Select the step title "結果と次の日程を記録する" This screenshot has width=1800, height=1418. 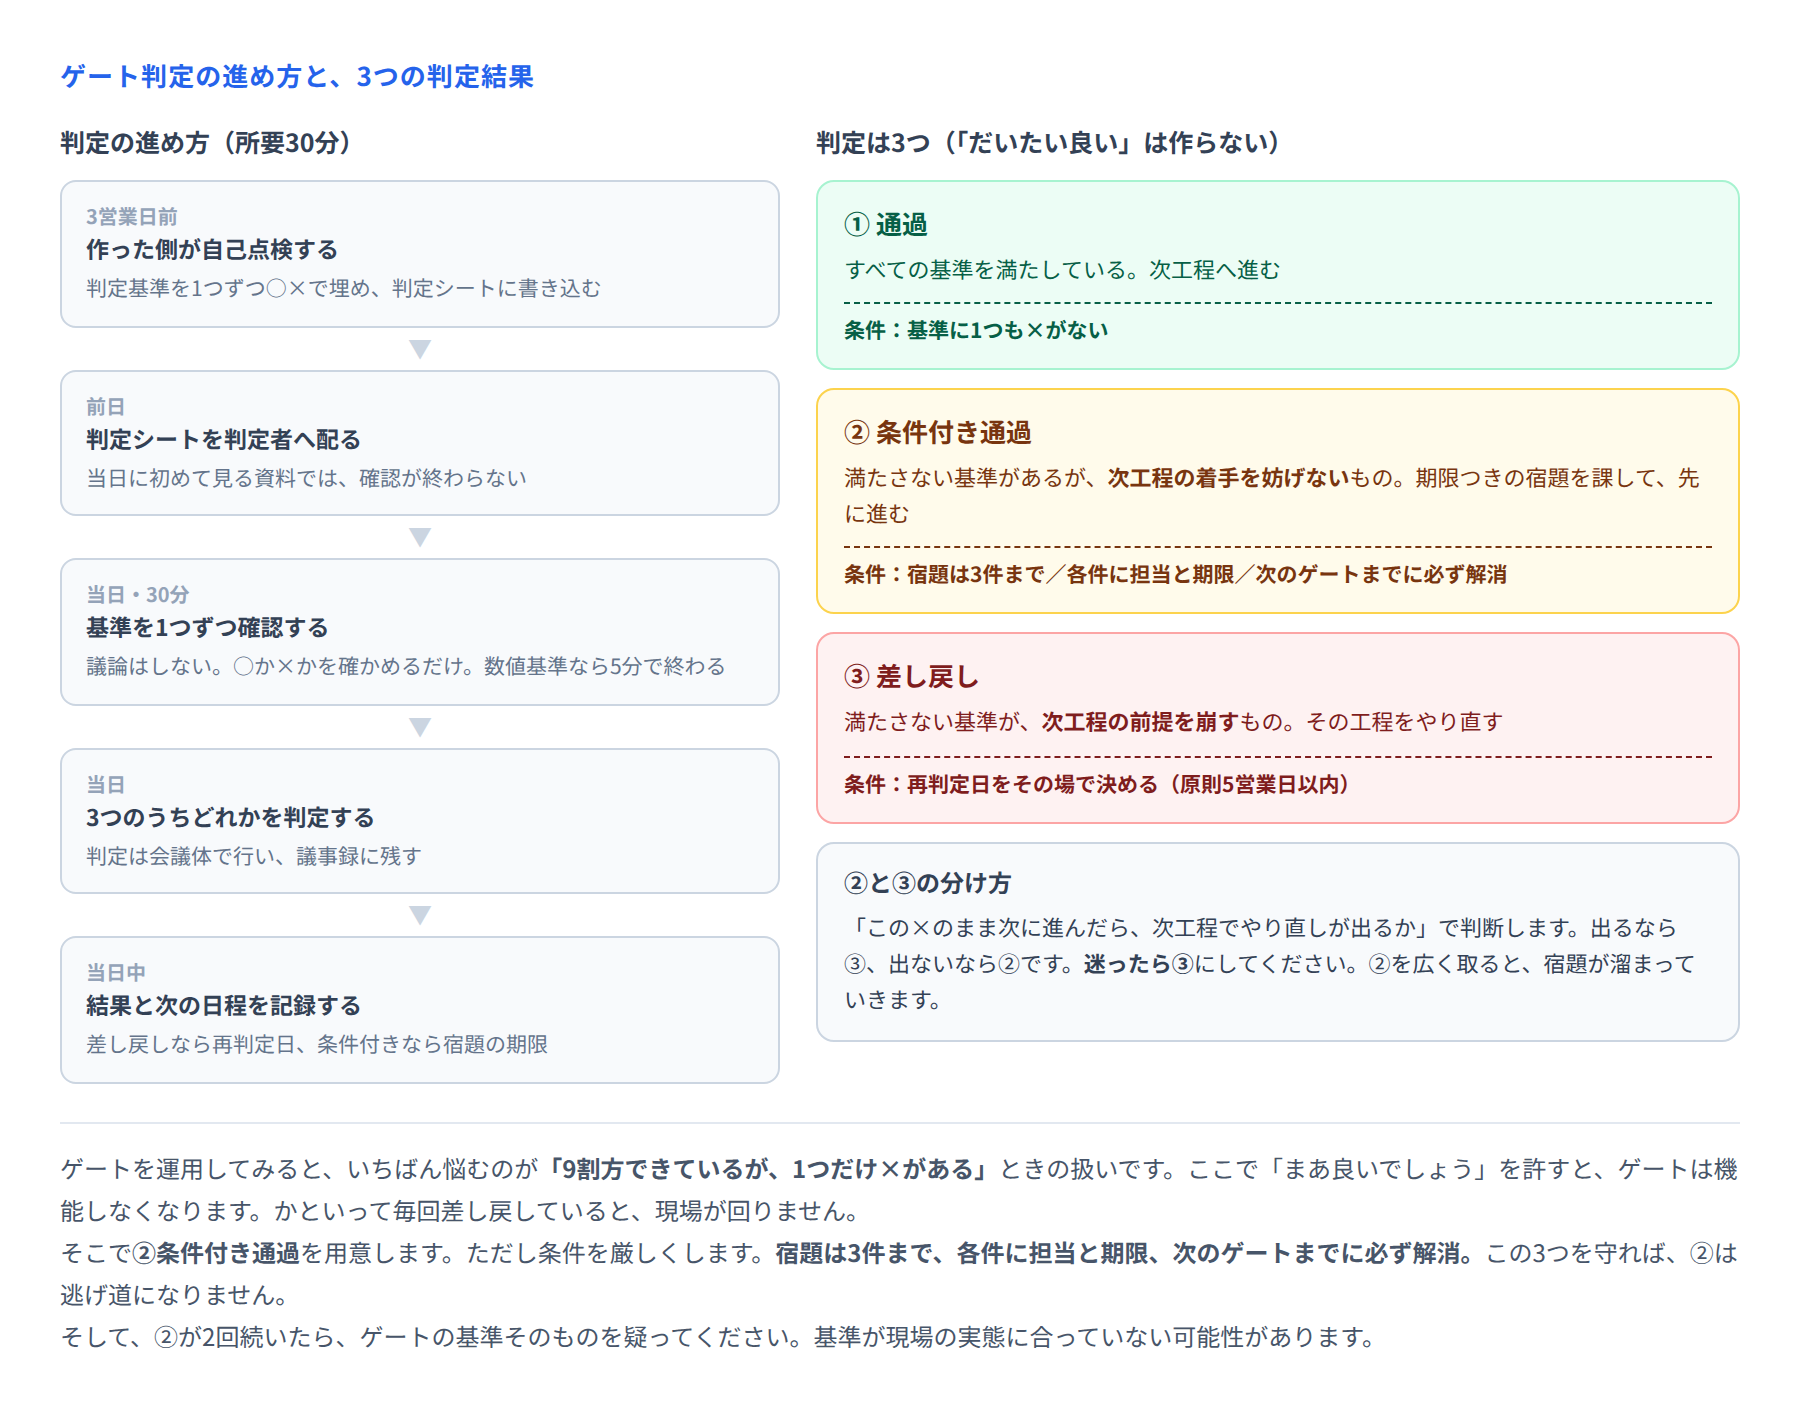coord(223,1005)
